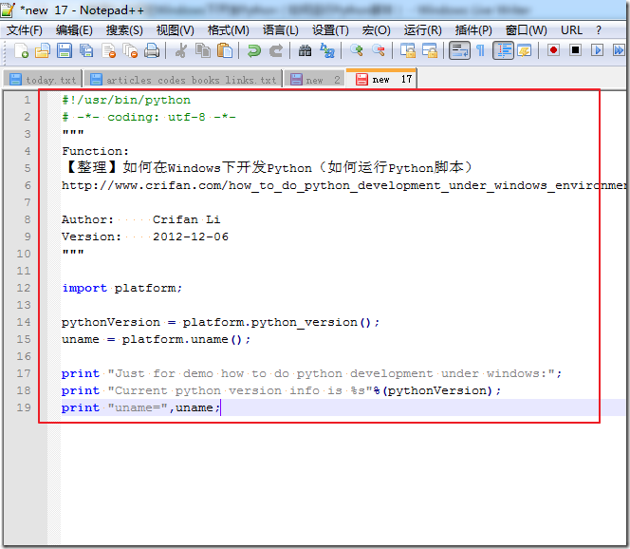The image size is (630, 549).
Task: Save all open documents
Action: coord(86,51)
